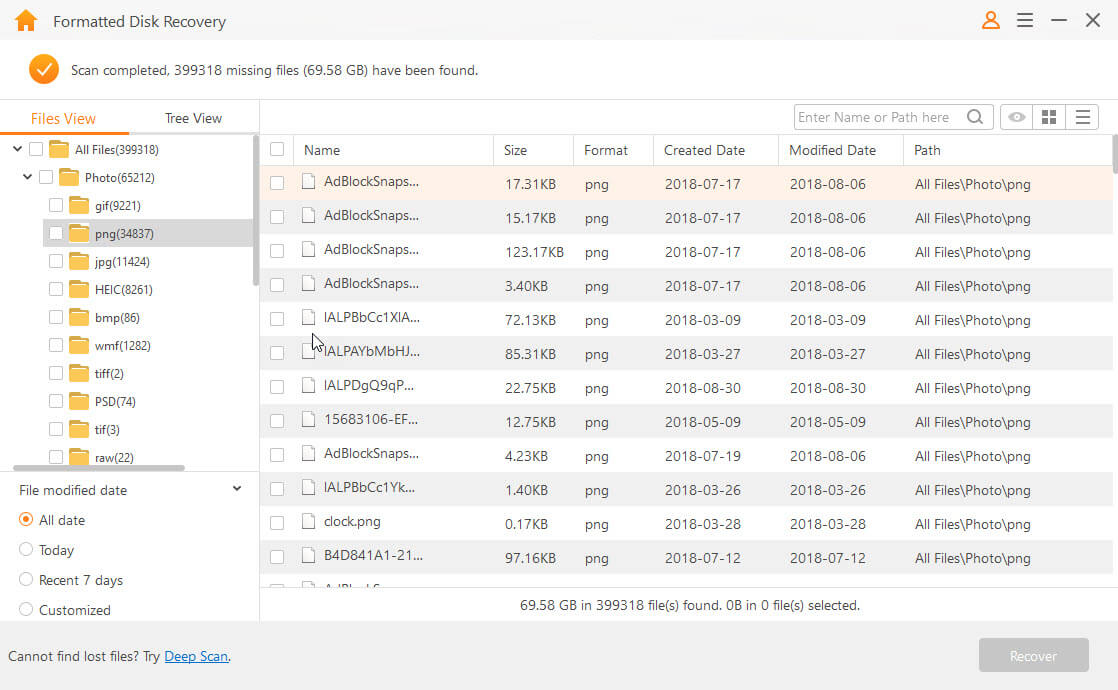
Task: Switch to detailed list view
Action: 1083,117
